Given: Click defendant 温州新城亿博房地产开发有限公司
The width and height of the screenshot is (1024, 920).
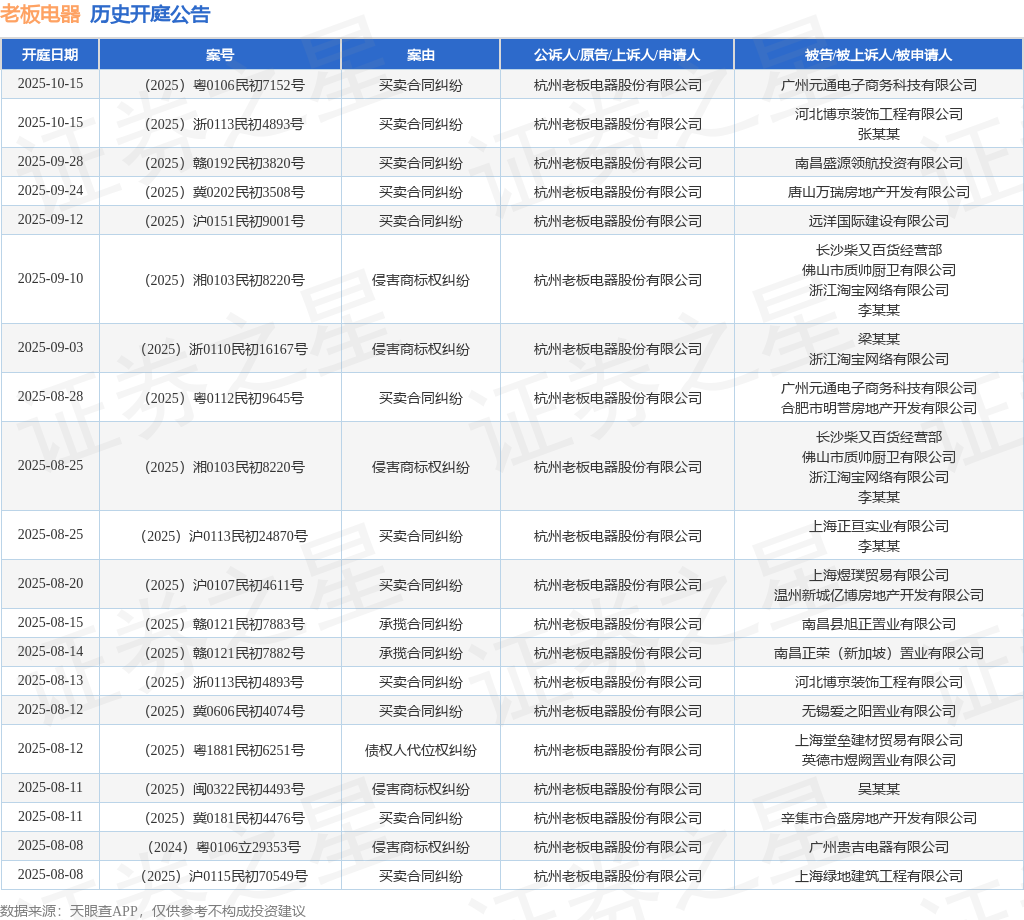Looking at the screenshot, I should pos(878,595).
